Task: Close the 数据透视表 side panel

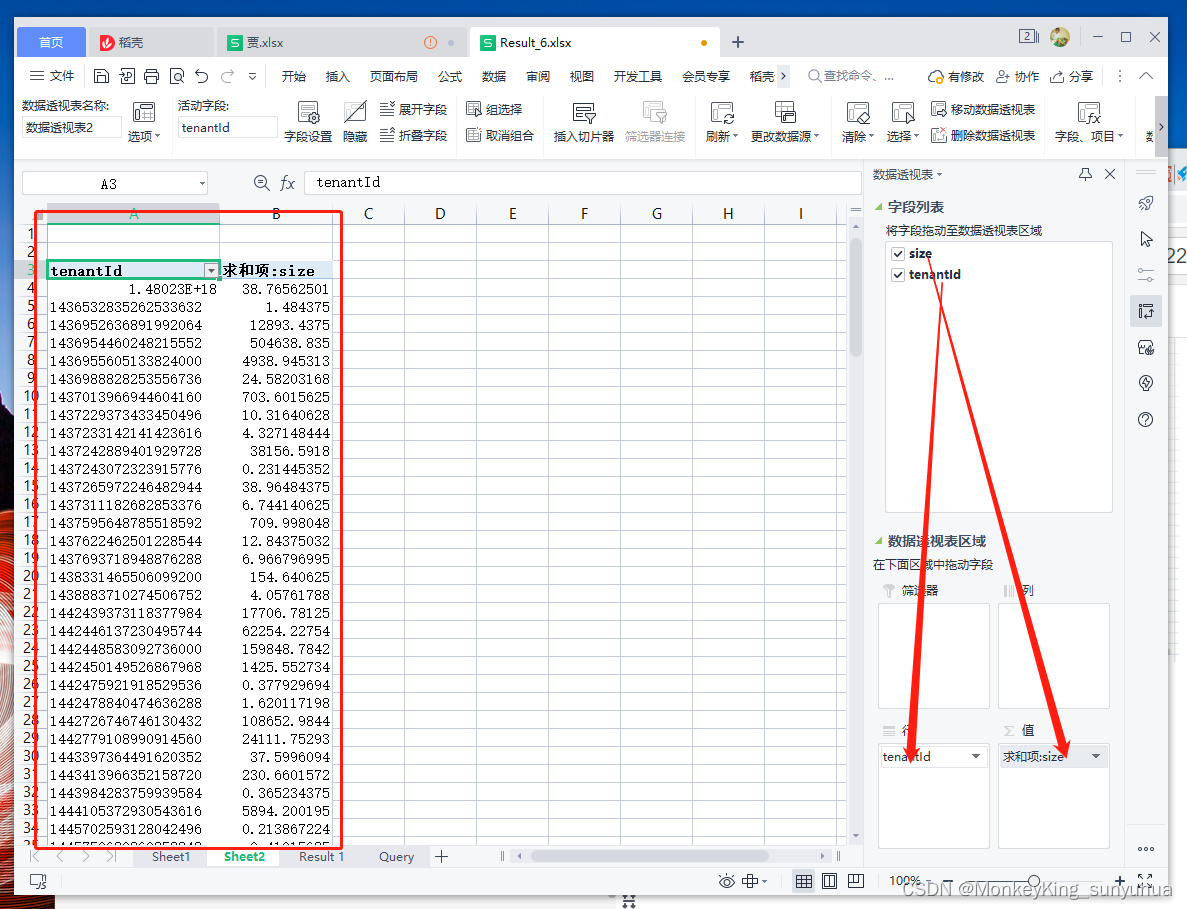Action: (x=1110, y=174)
